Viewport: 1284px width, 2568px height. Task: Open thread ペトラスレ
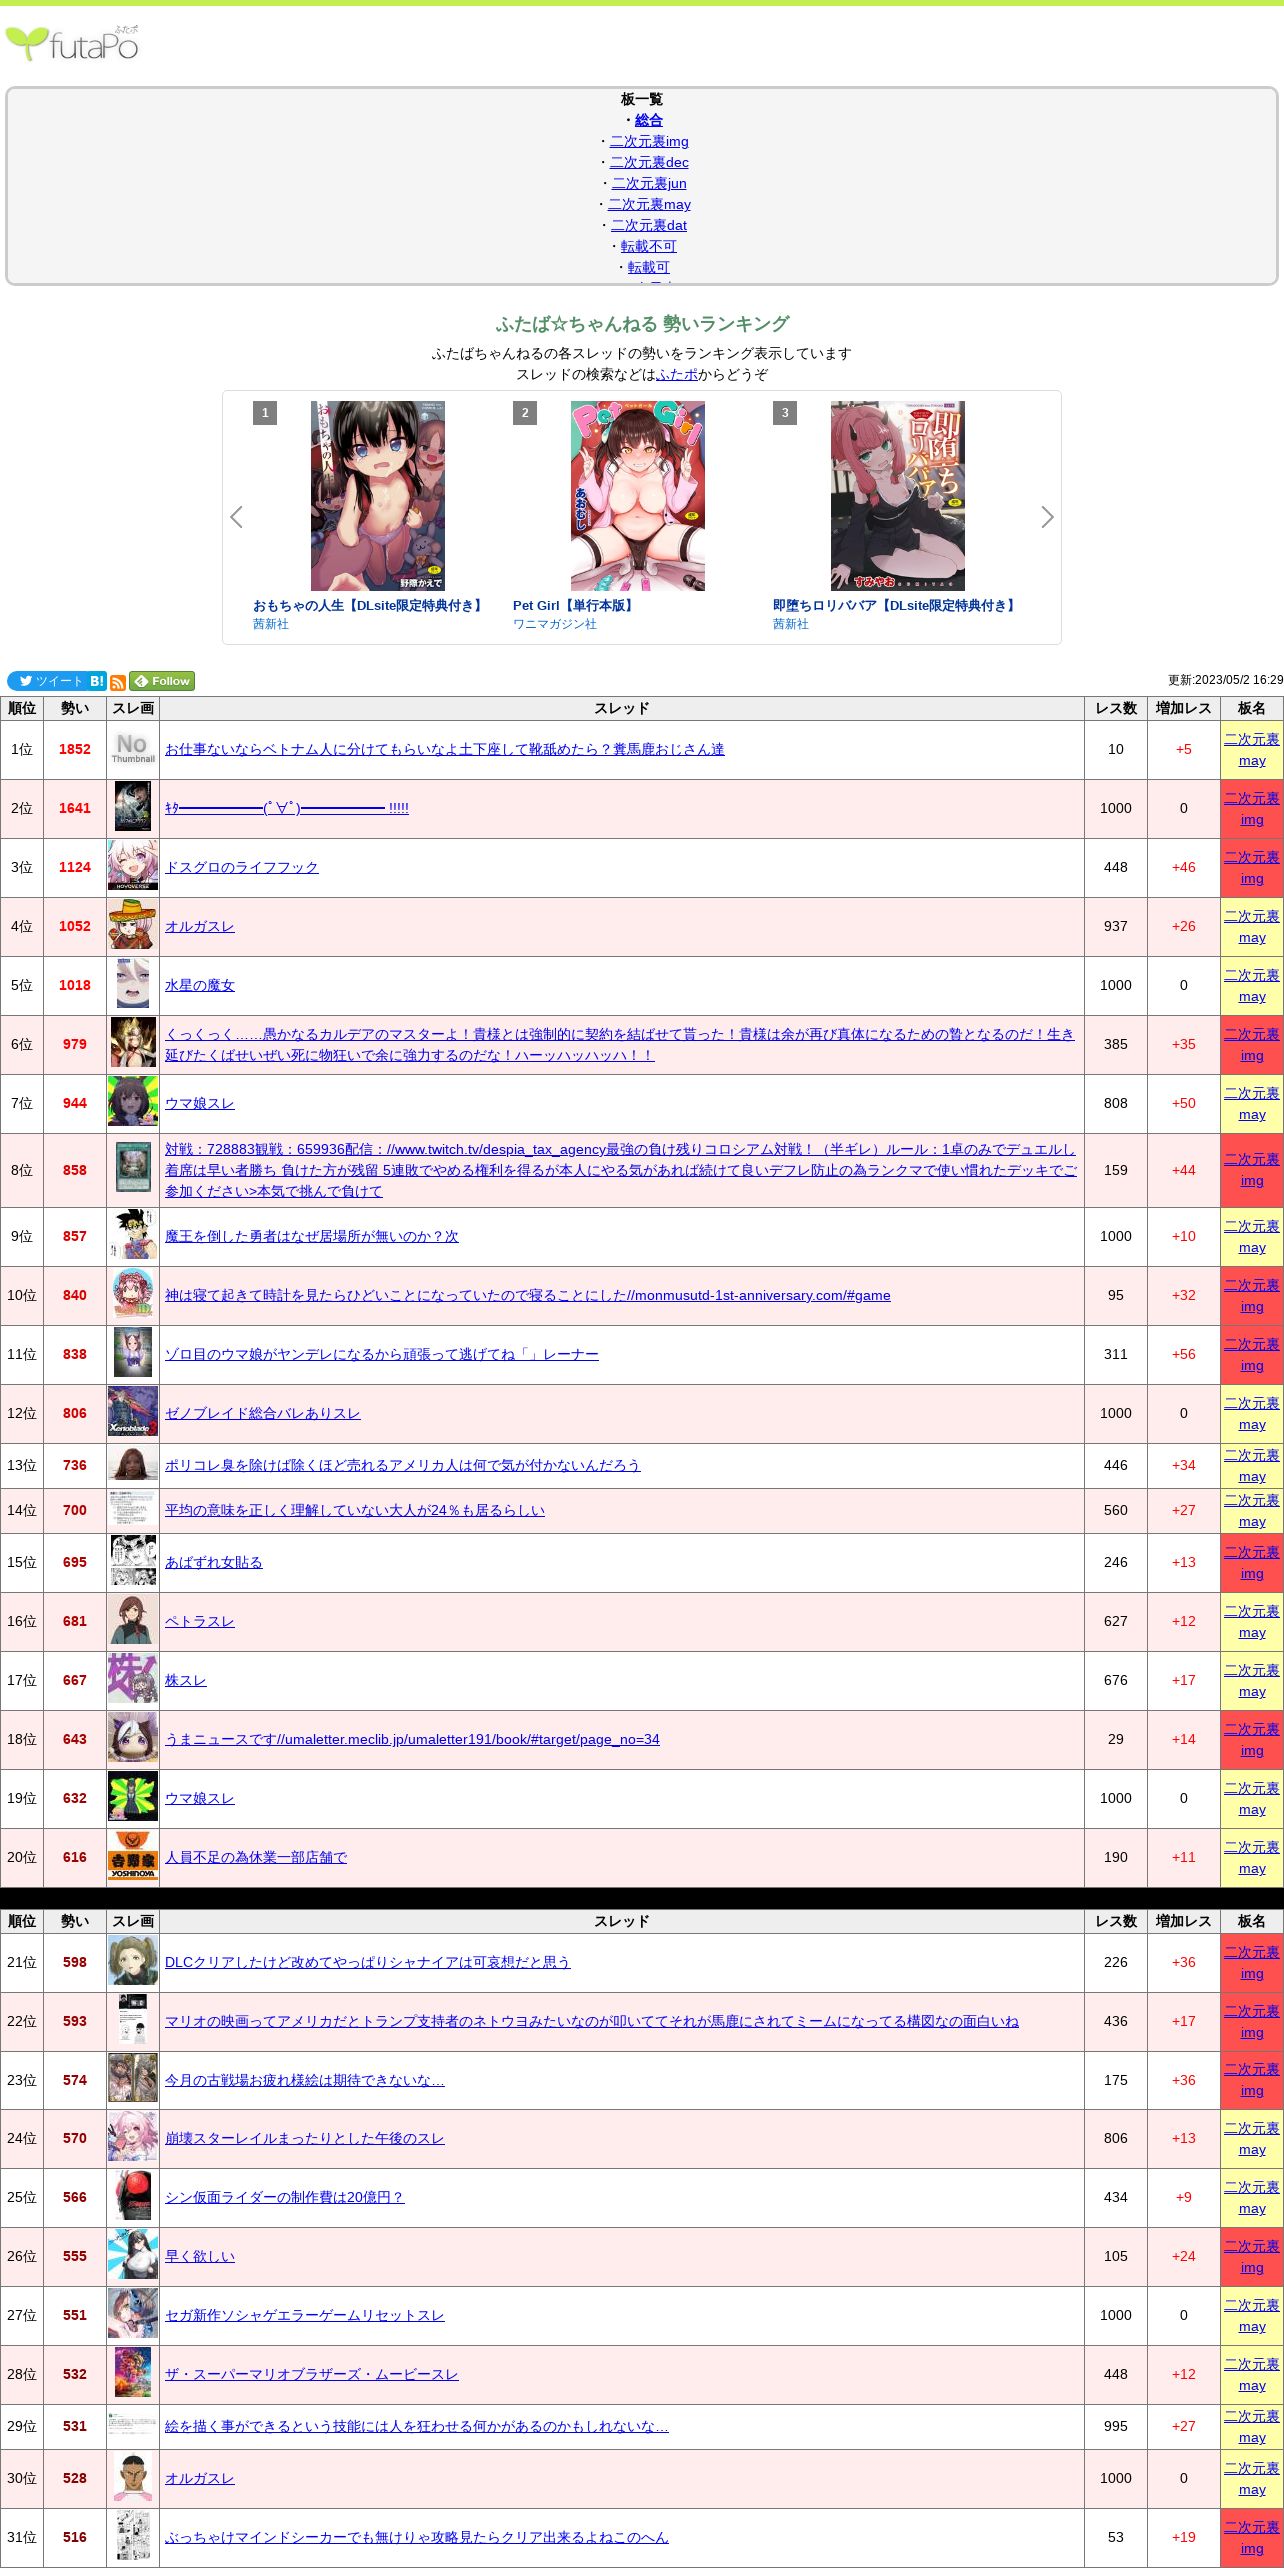pyautogui.click(x=200, y=1621)
